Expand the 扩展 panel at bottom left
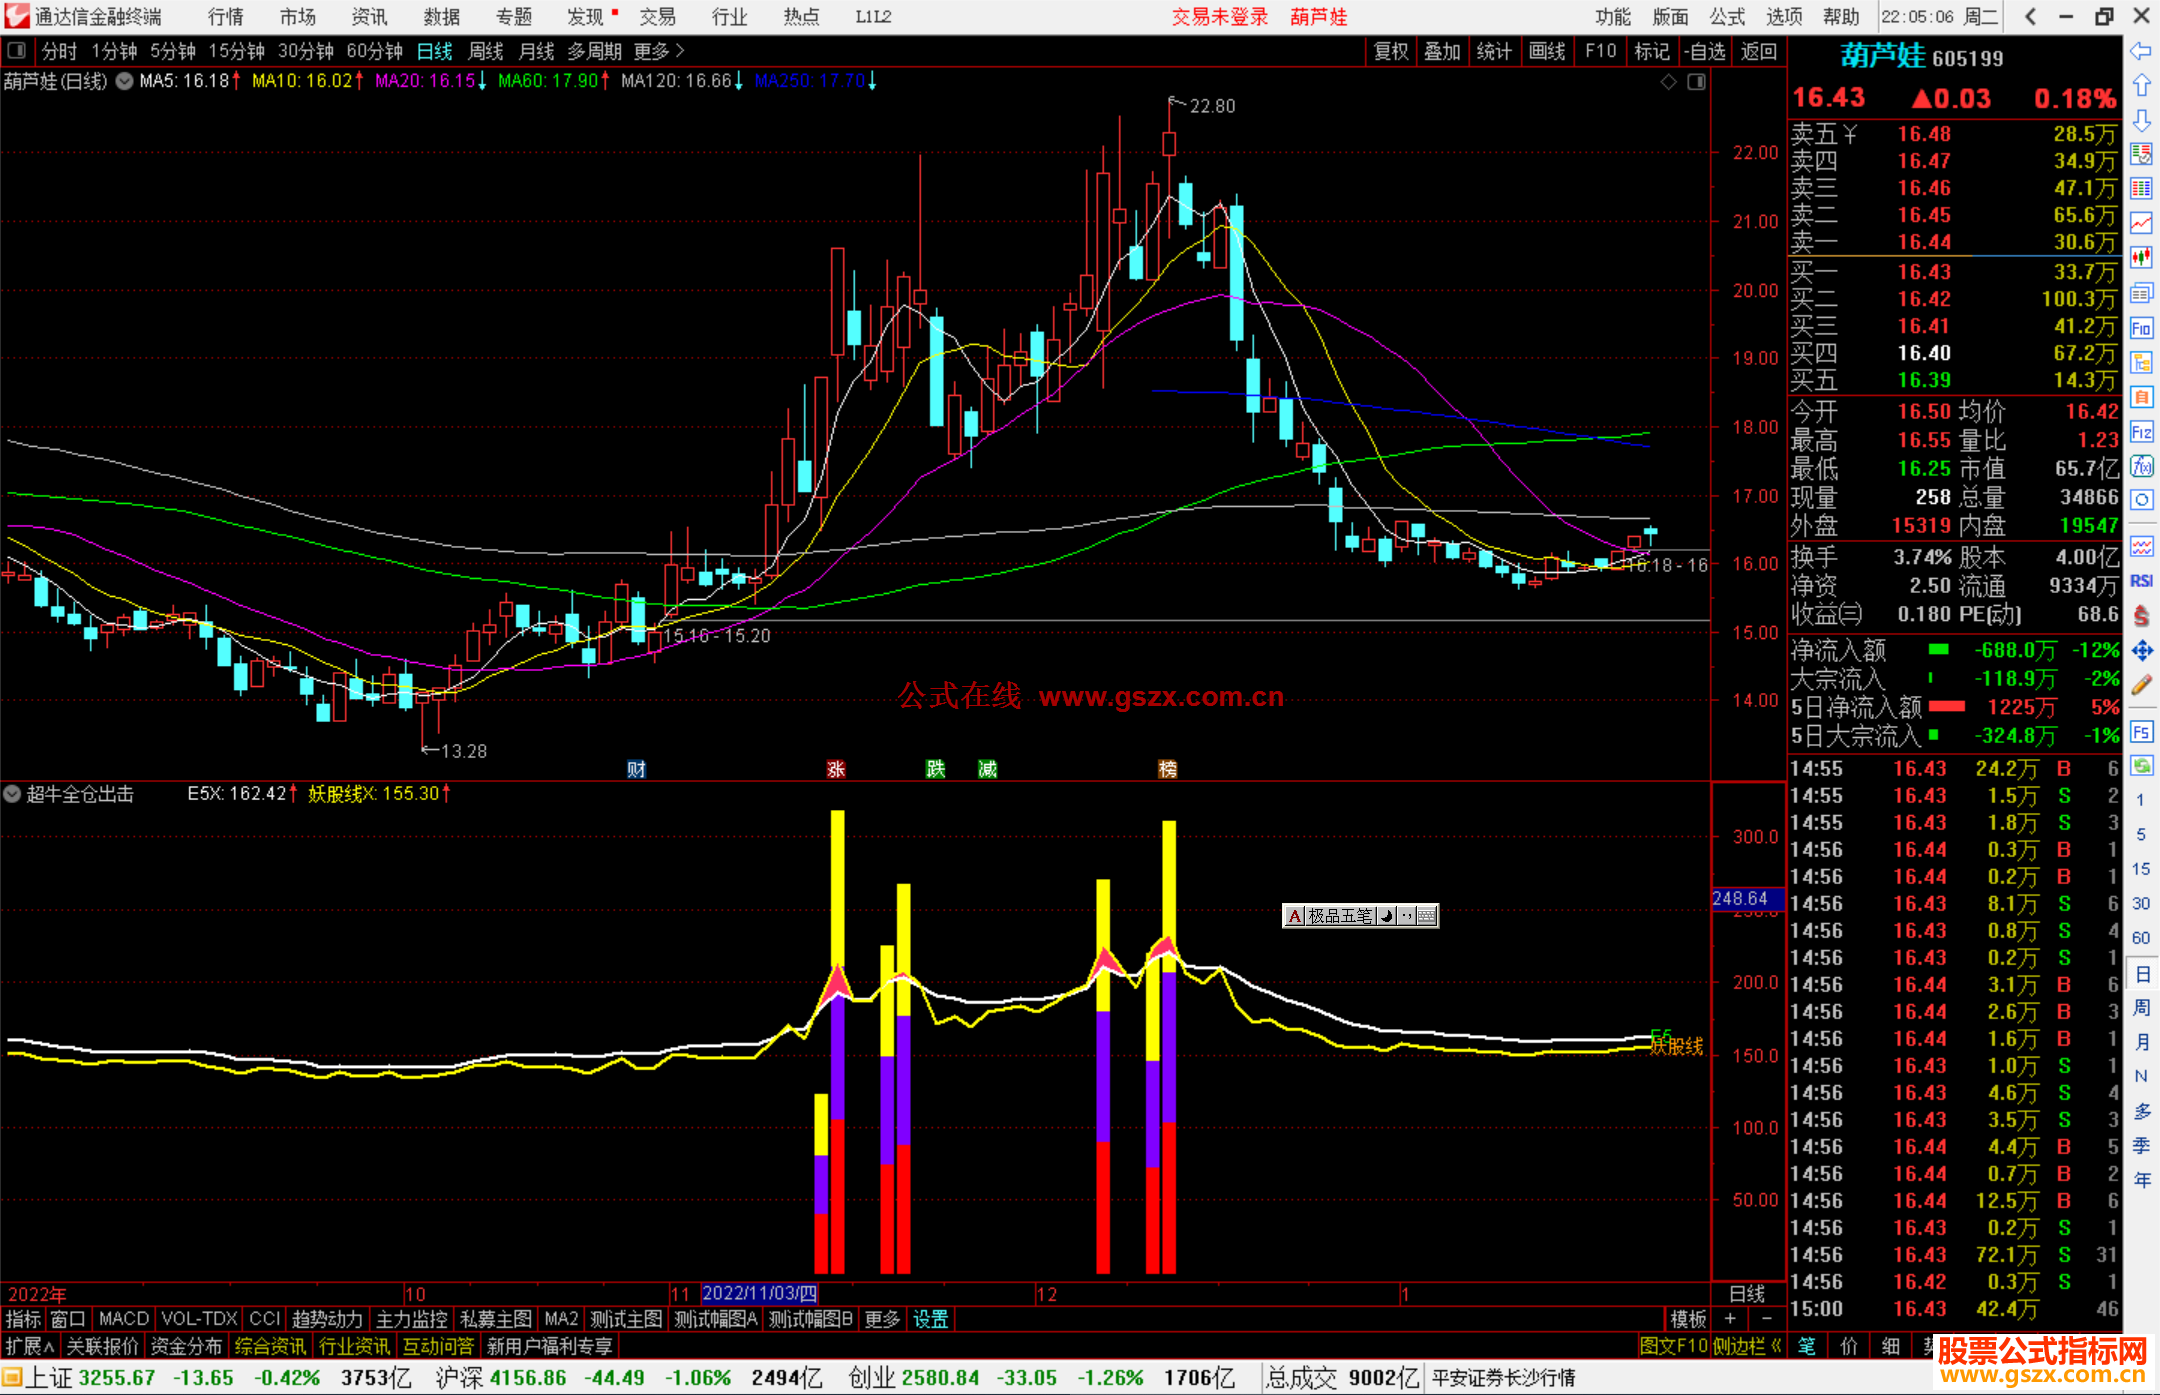The height and width of the screenshot is (1395, 2160). pos(29,1346)
